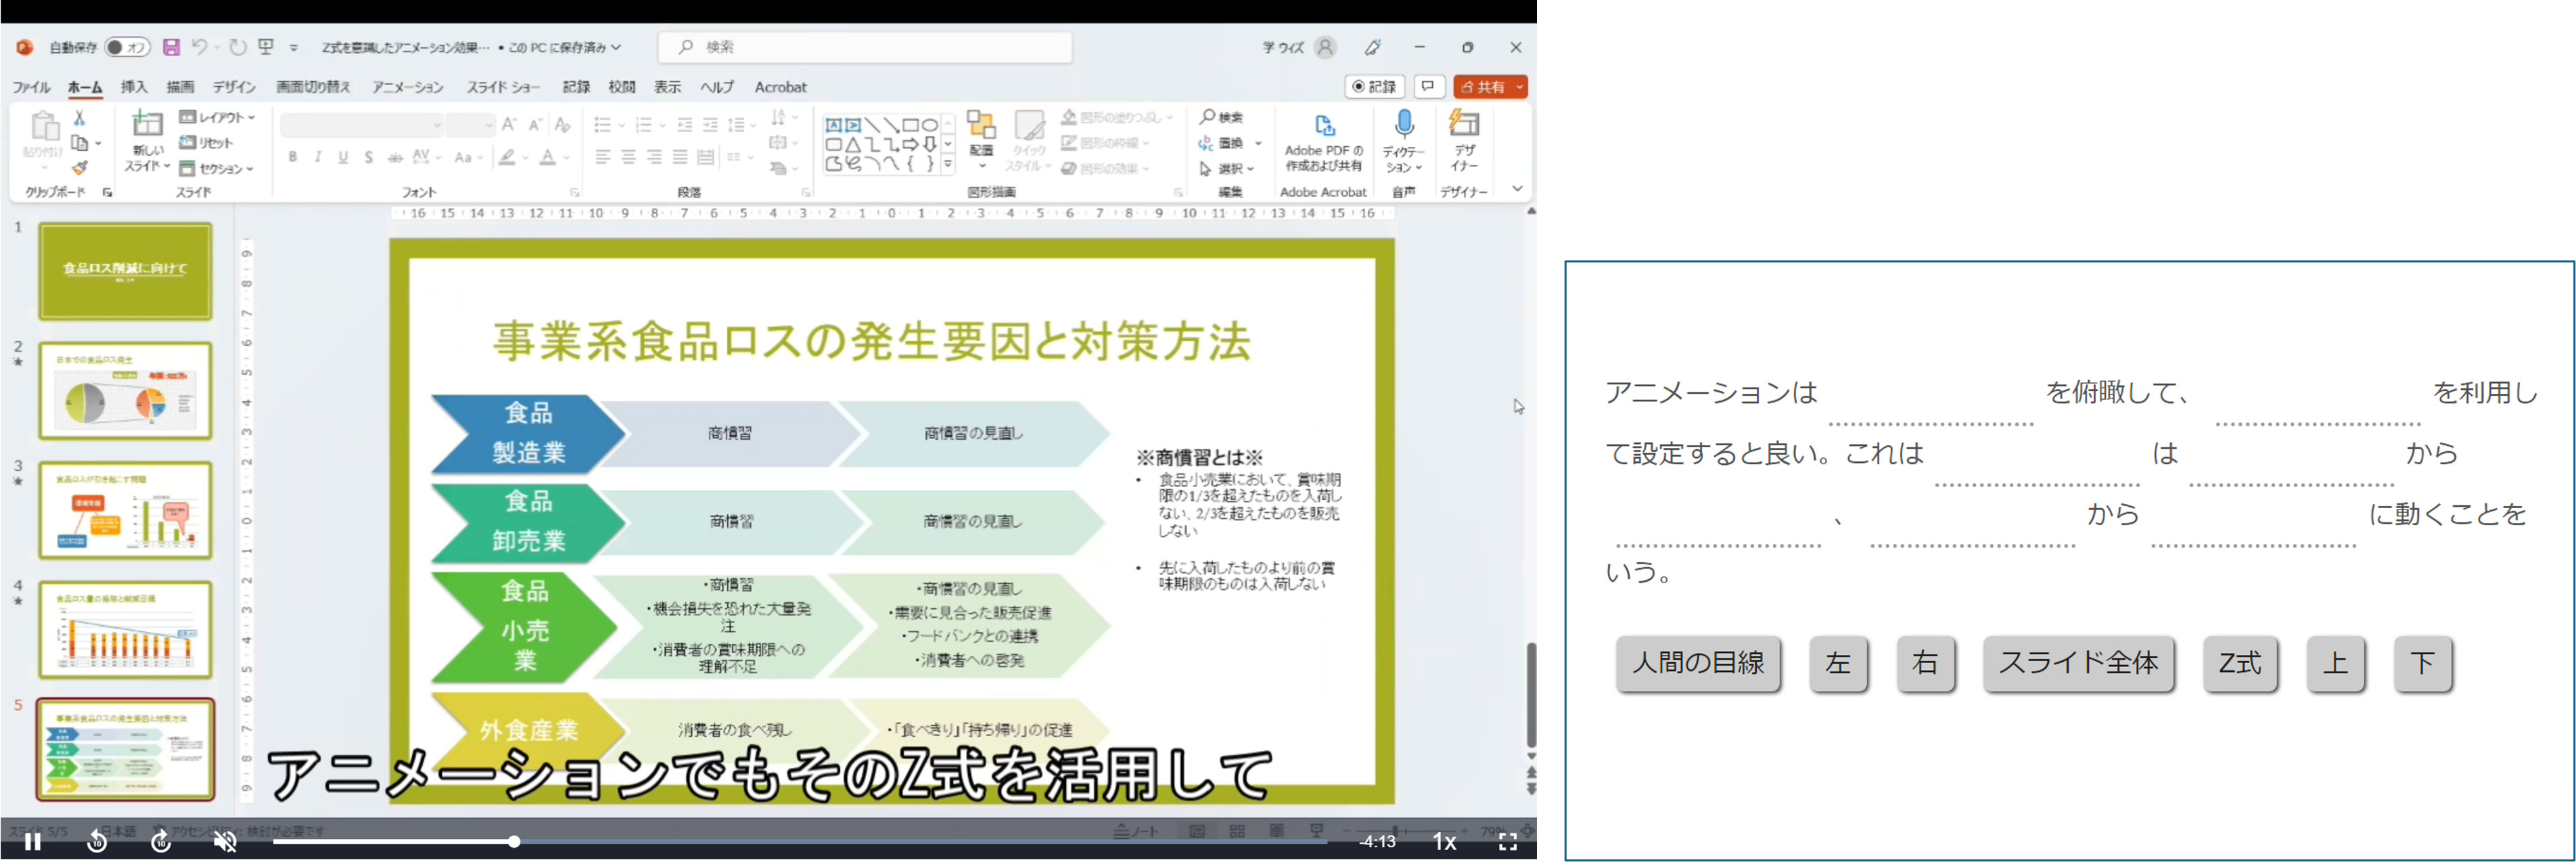2576x862 pixels.
Task: Switch to the 描画 tab
Action: (x=181, y=87)
